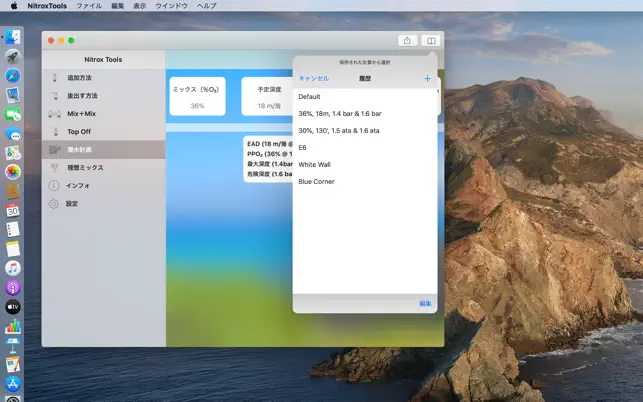This screenshot has height=402, width=643.
Task: Open the Mix+Mix sidebar item
Action: (x=103, y=114)
